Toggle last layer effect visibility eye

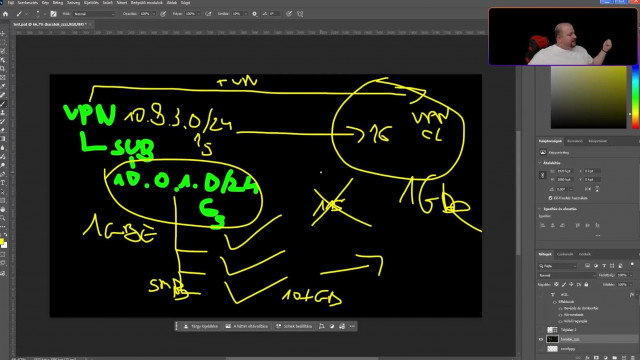[x=560, y=321]
